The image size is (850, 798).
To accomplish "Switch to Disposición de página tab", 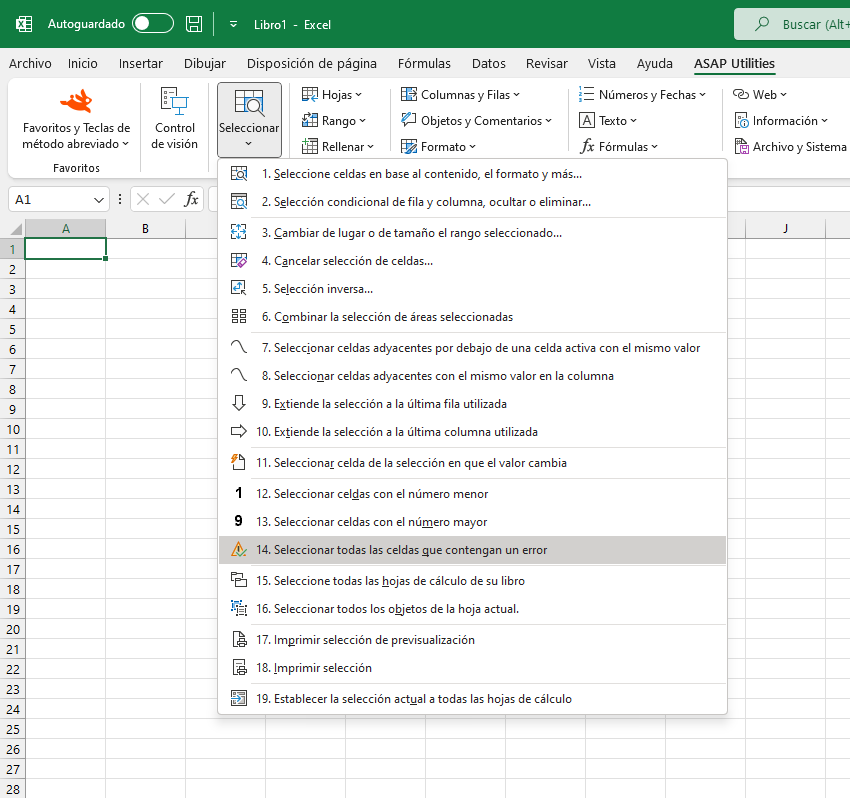I will click(312, 63).
